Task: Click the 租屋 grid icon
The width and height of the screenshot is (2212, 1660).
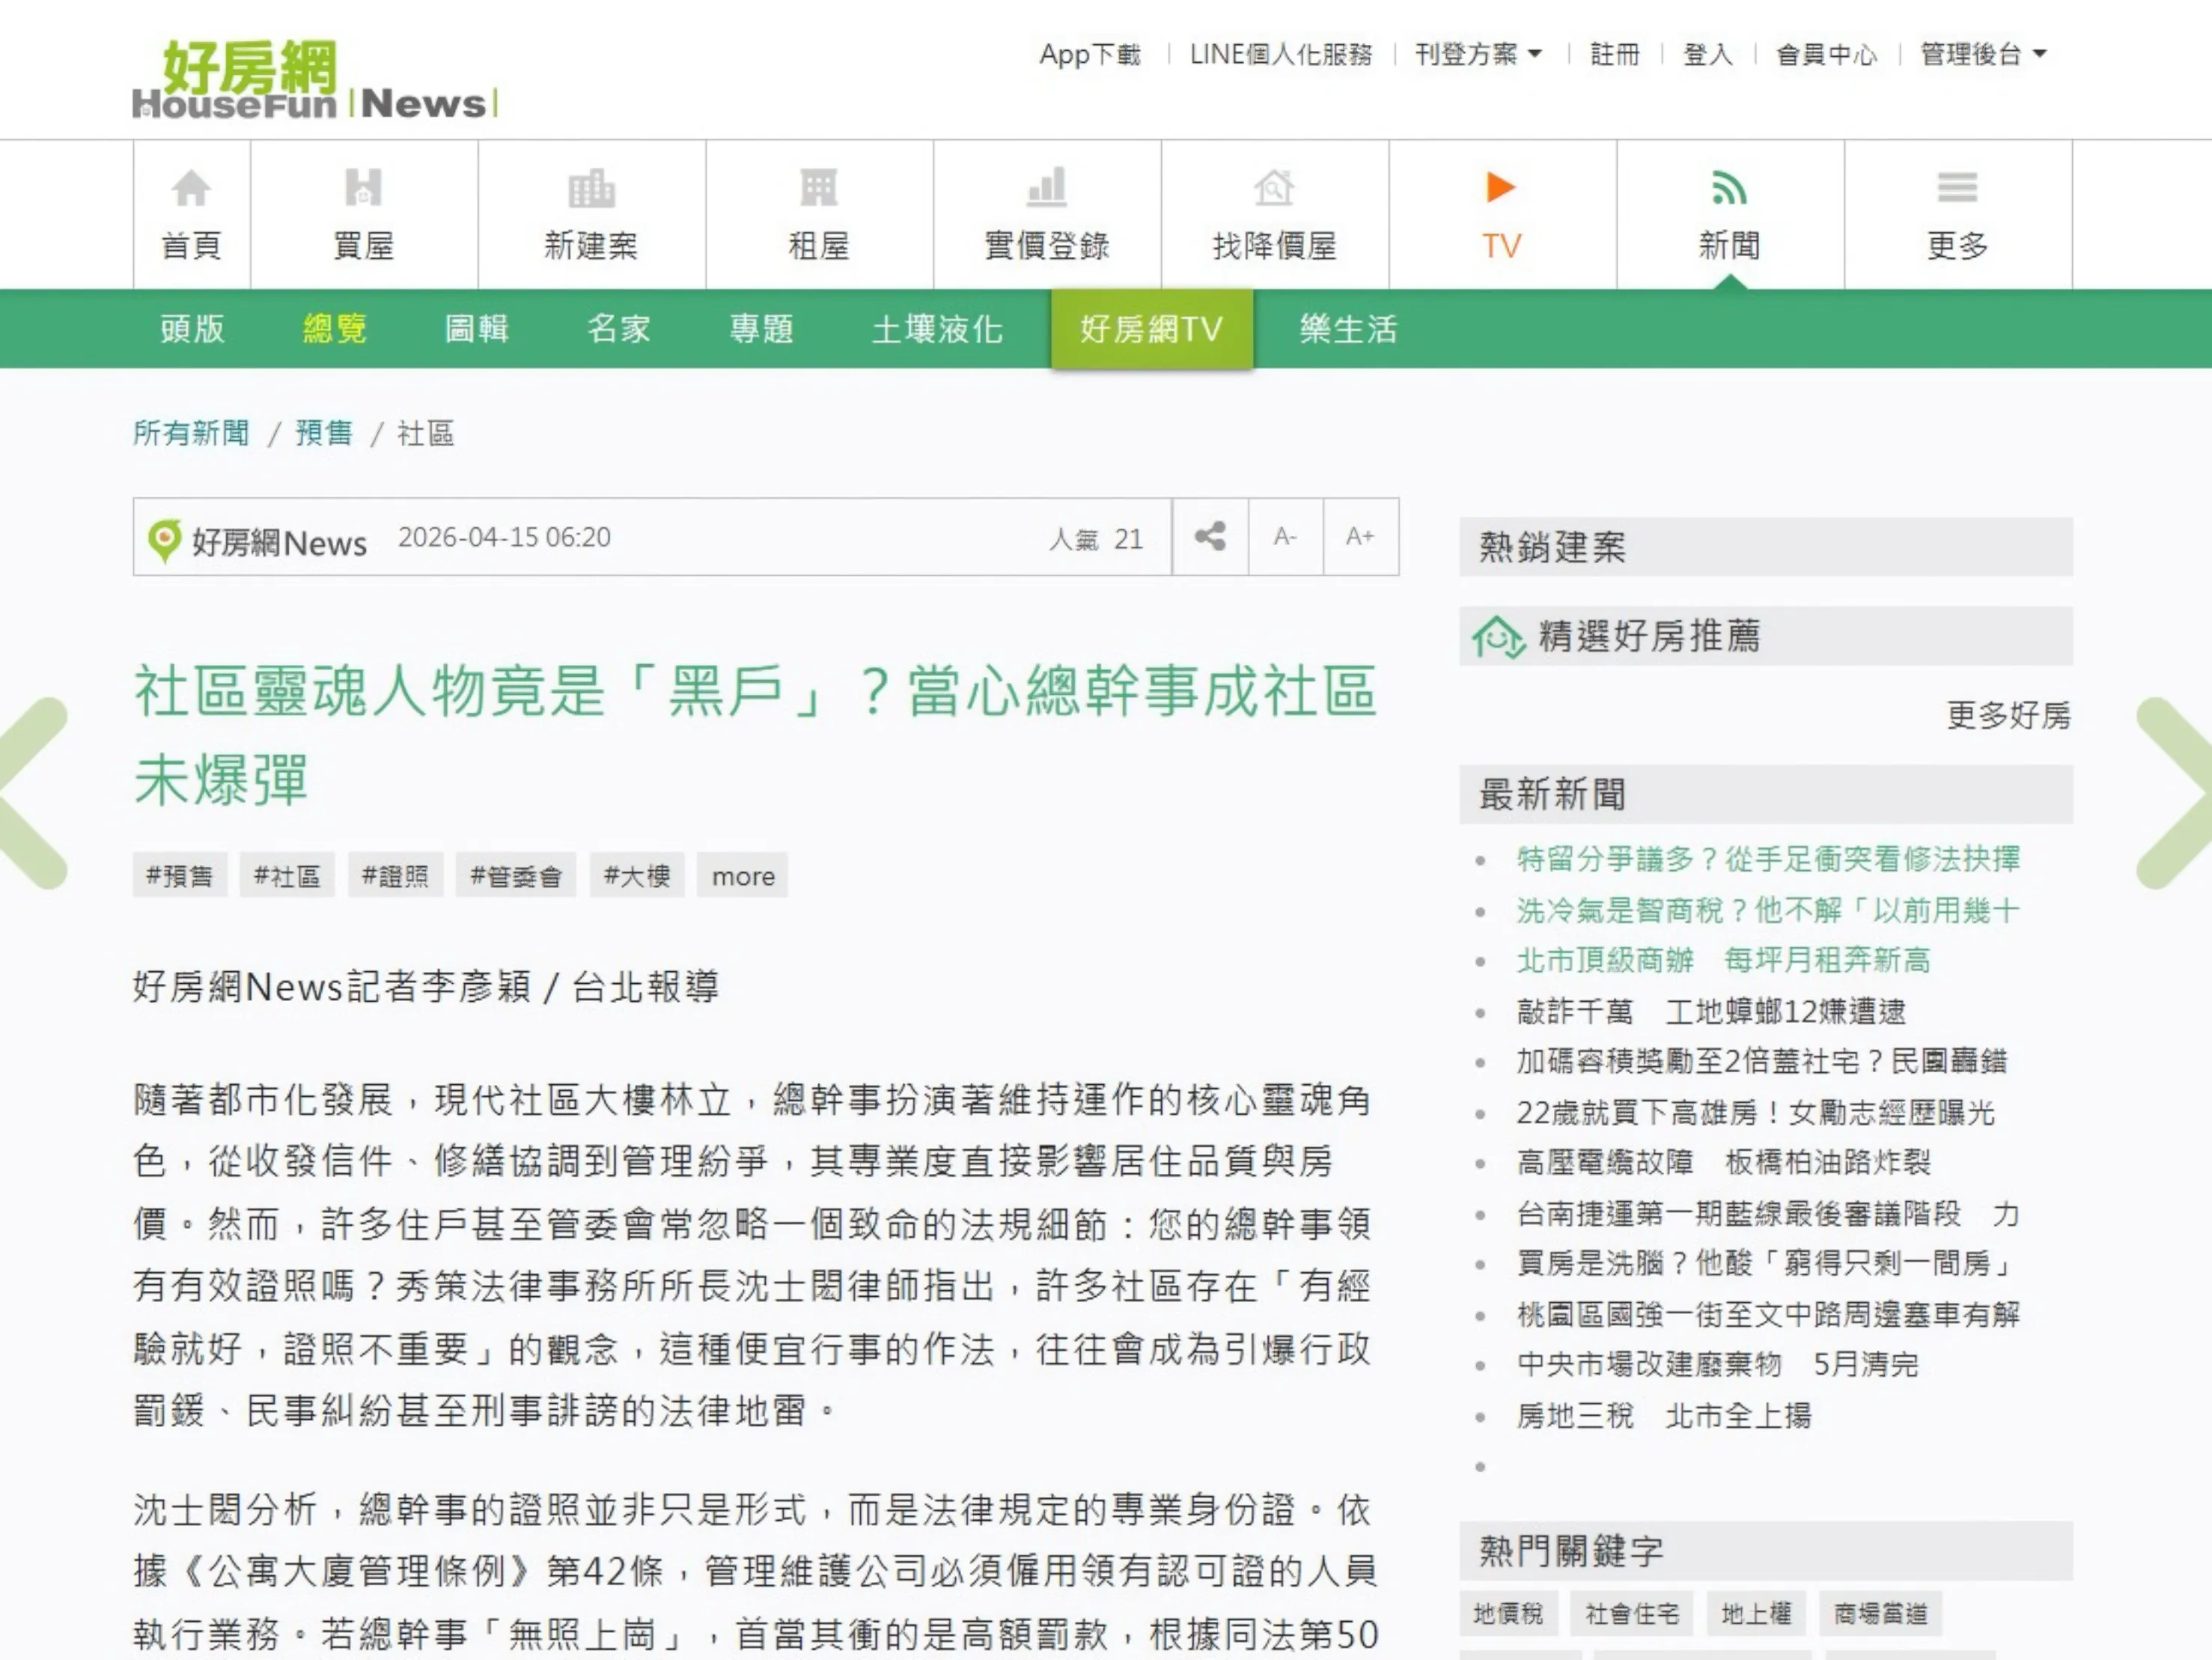Action: [820, 187]
